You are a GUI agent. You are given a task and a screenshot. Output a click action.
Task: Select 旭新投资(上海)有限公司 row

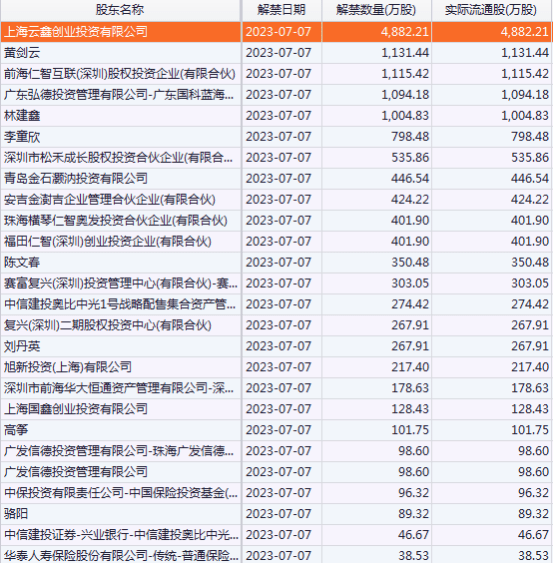click(x=276, y=367)
